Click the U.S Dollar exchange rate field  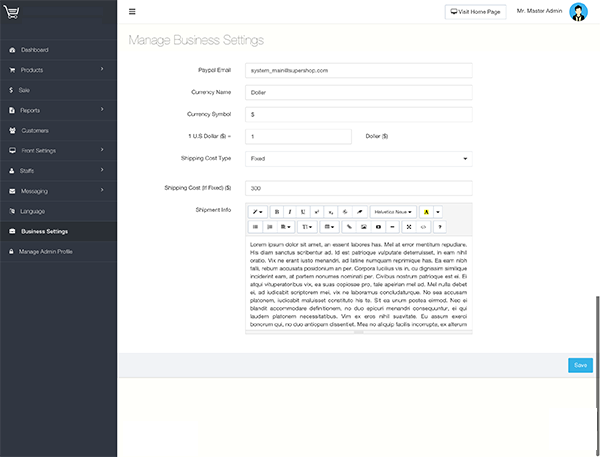(x=298, y=137)
